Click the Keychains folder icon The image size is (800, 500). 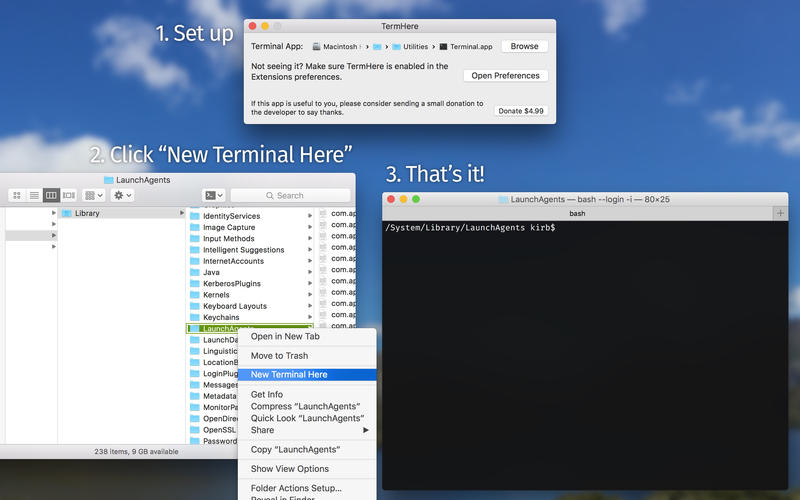point(194,317)
